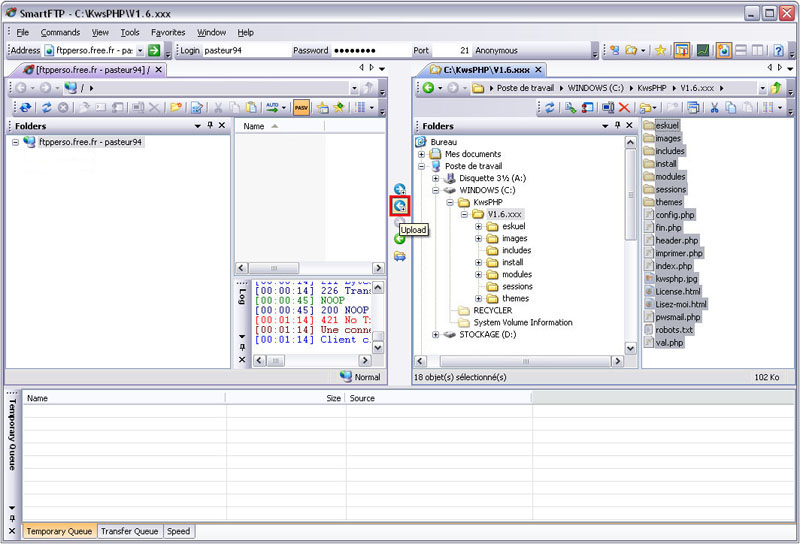The height and width of the screenshot is (544, 800).
Task: Click the properties windows icon, local toolbar
Action: pyautogui.click(x=693, y=108)
